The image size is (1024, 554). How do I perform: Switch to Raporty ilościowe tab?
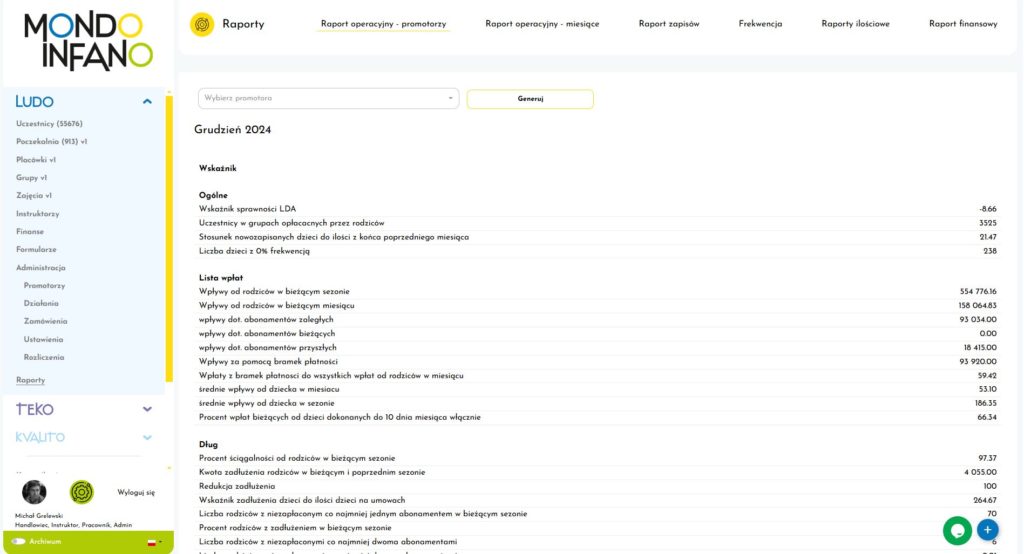[856, 24]
